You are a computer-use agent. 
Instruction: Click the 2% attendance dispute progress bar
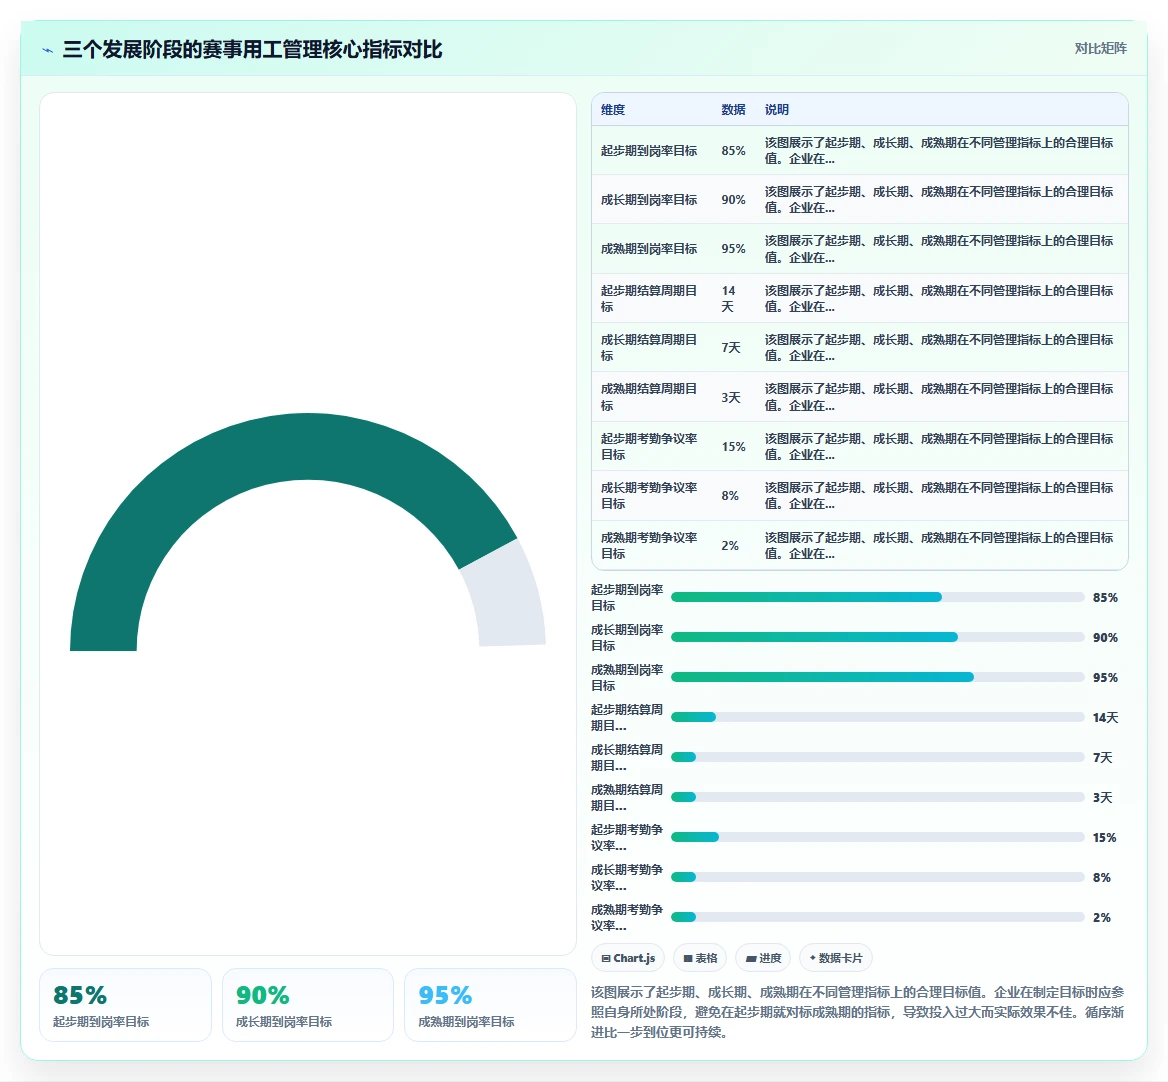pos(877,917)
